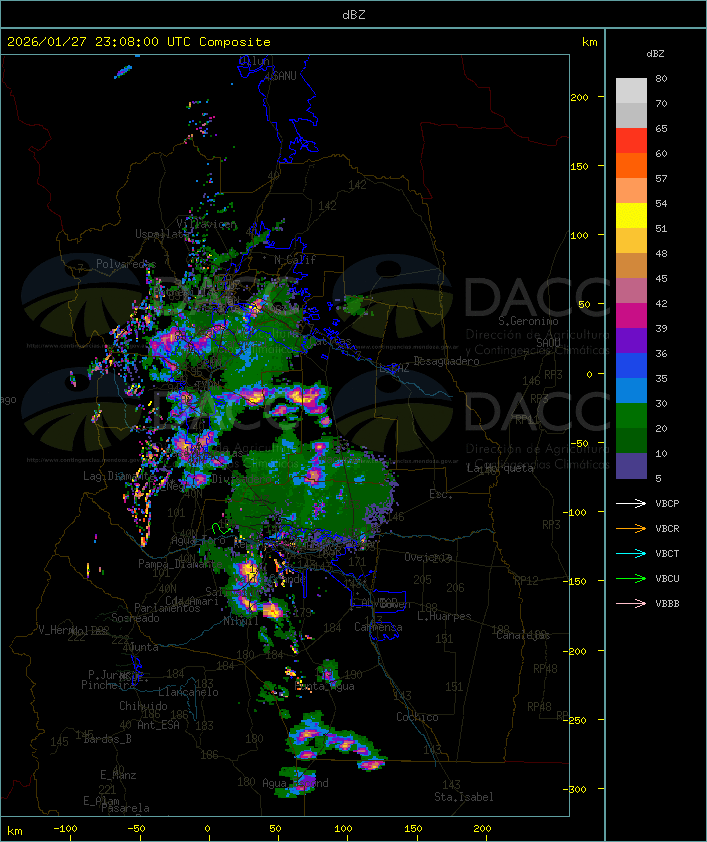Click the dBZ title at top

353,13
